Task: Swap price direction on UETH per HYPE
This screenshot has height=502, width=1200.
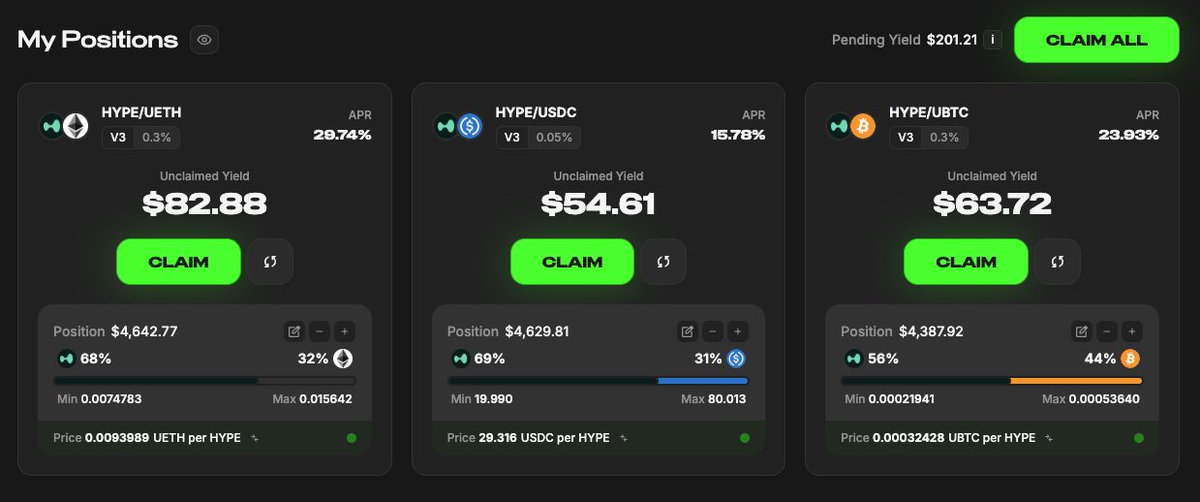Action: pos(254,438)
